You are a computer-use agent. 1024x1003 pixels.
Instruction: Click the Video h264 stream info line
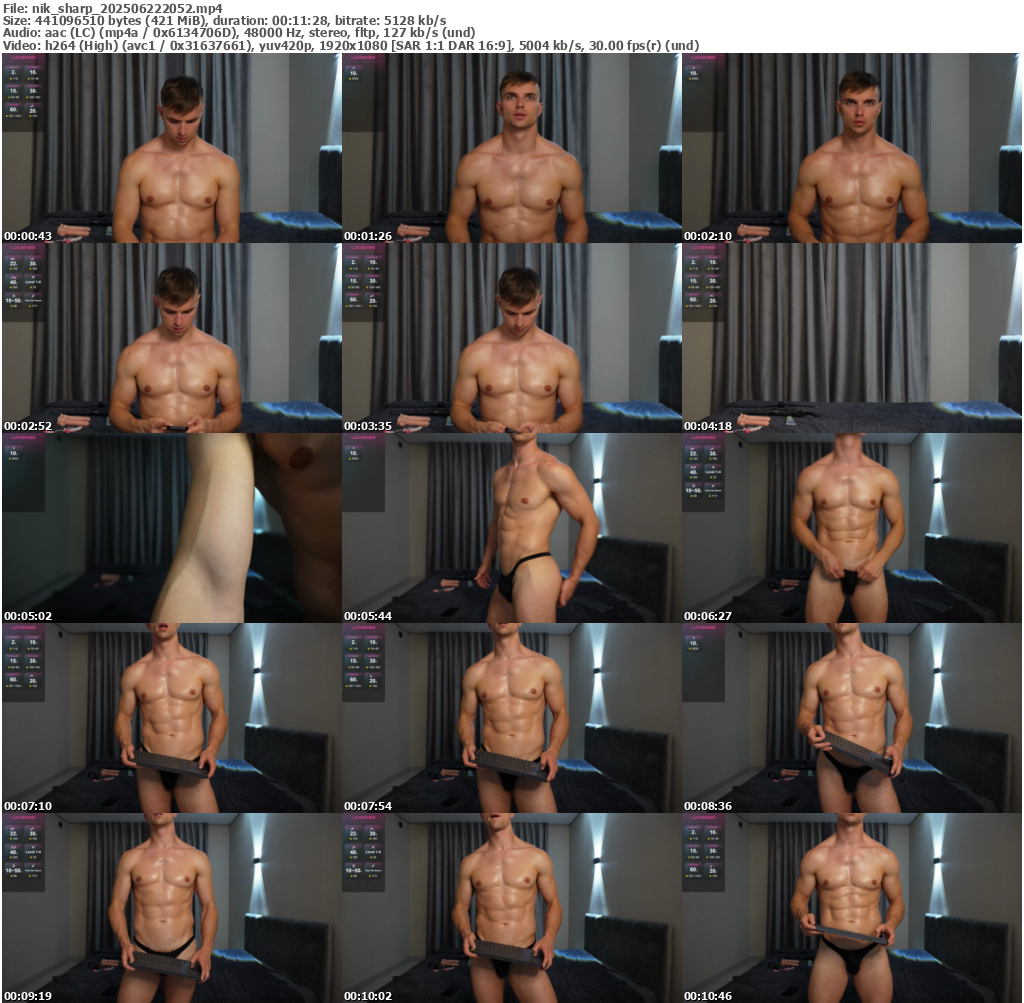tap(351, 46)
